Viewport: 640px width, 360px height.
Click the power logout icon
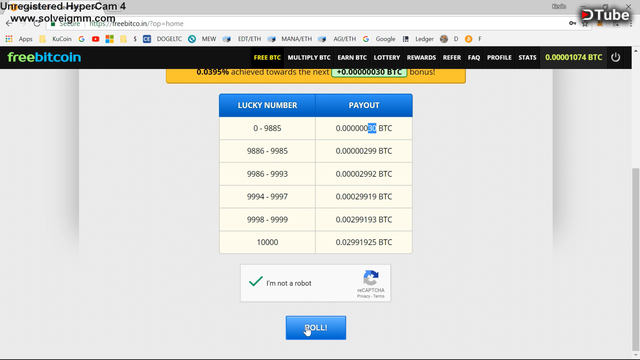click(616, 57)
